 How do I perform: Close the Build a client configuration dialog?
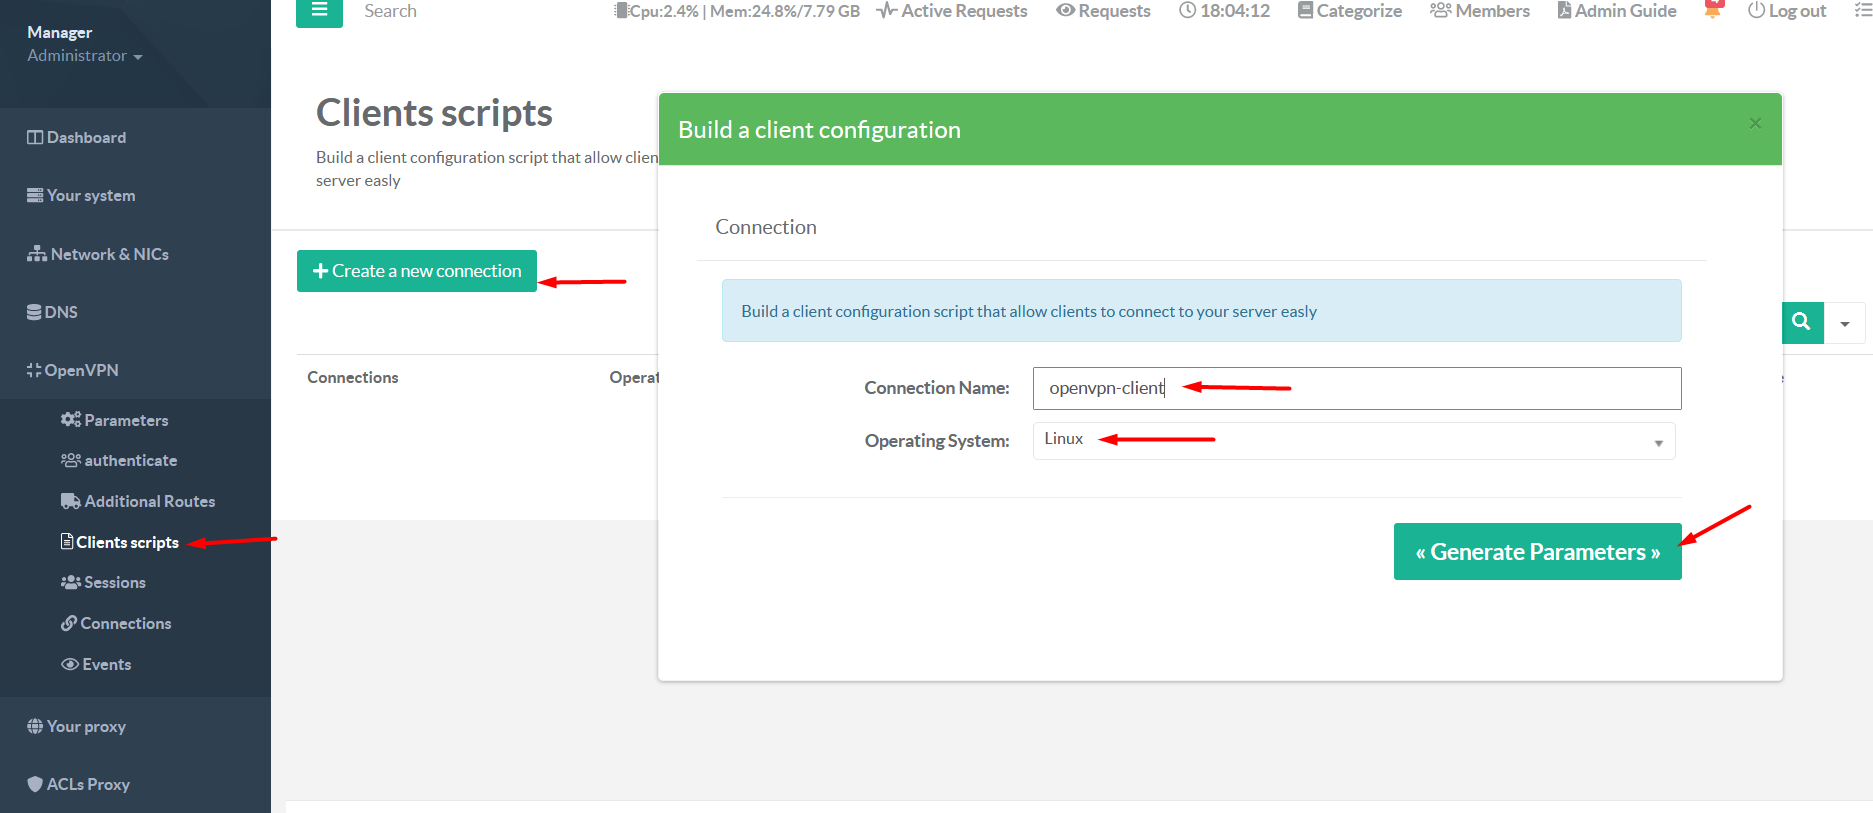coord(1754,123)
